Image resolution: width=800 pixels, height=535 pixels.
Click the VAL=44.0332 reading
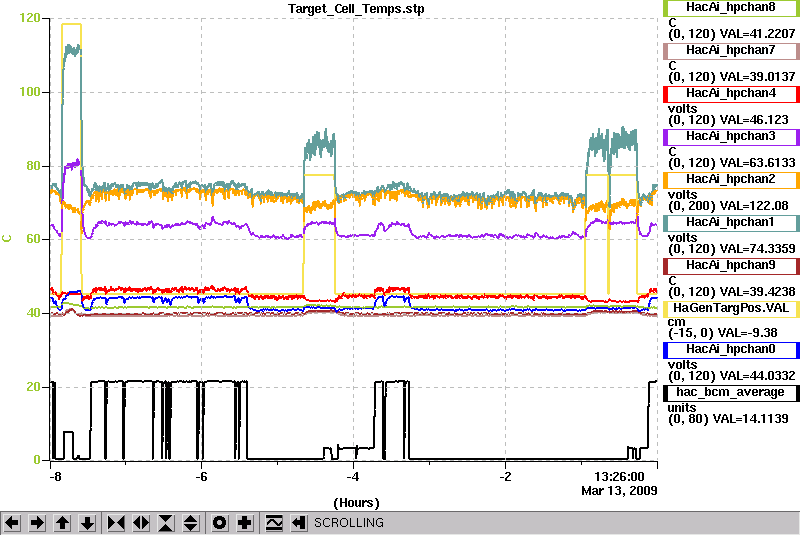coord(757,376)
